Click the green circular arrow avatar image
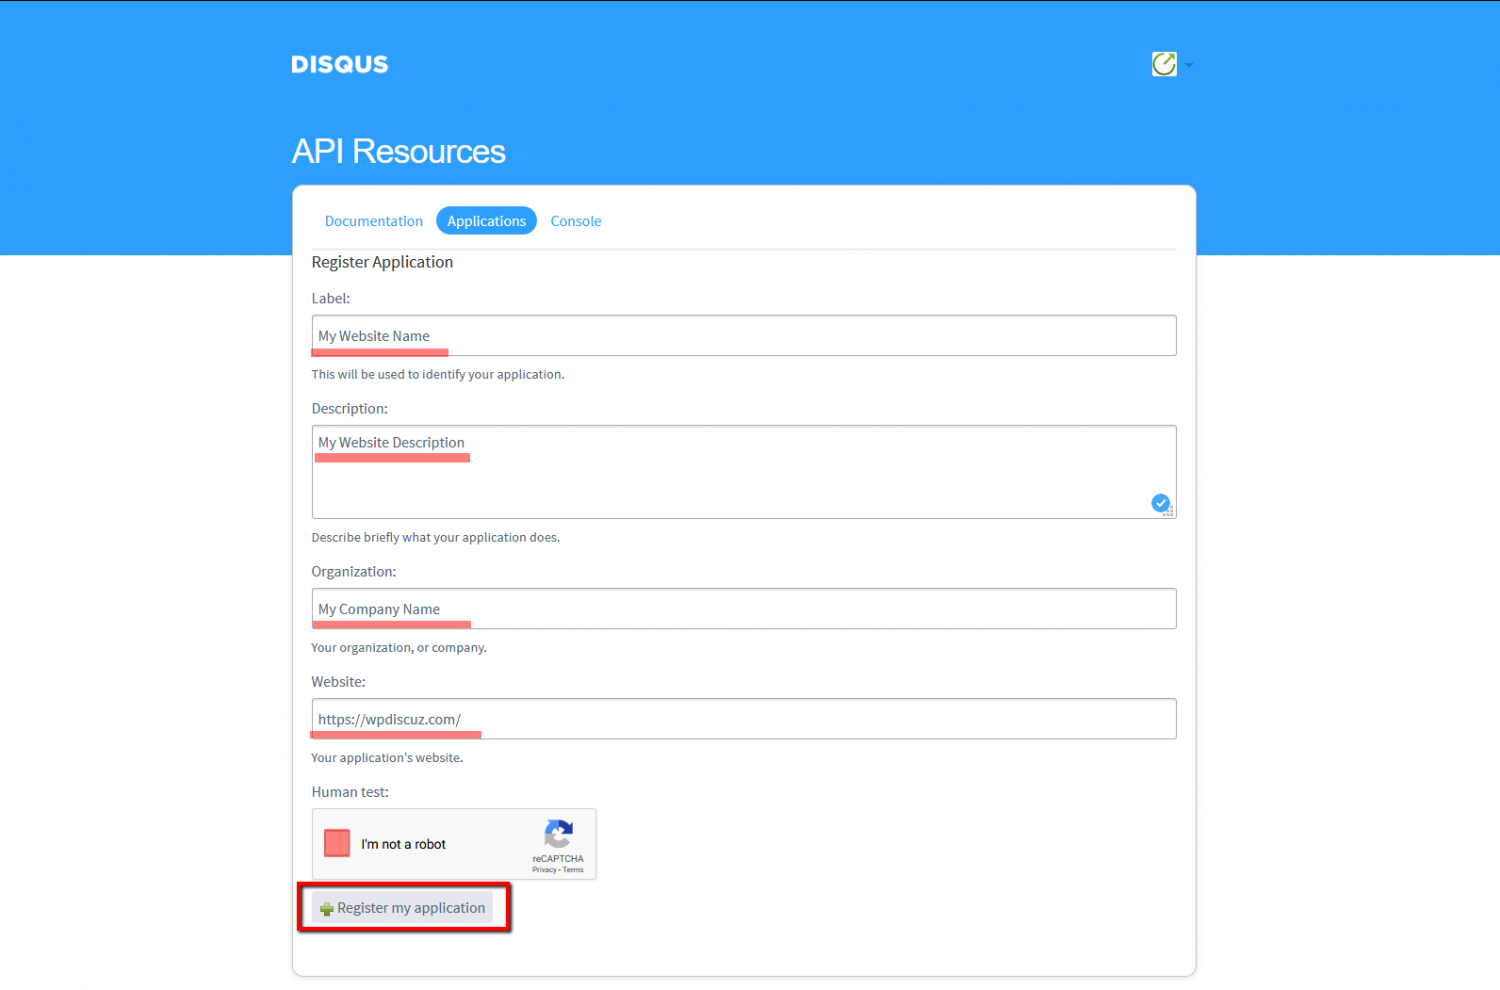1500x990 pixels. [x=1164, y=64]
